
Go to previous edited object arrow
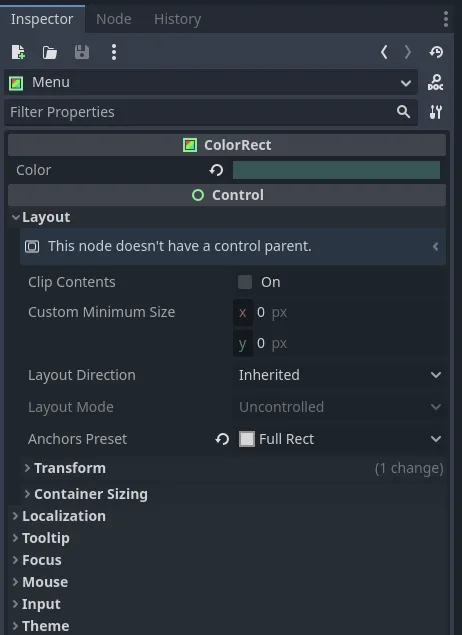click(x=384, y=52)
